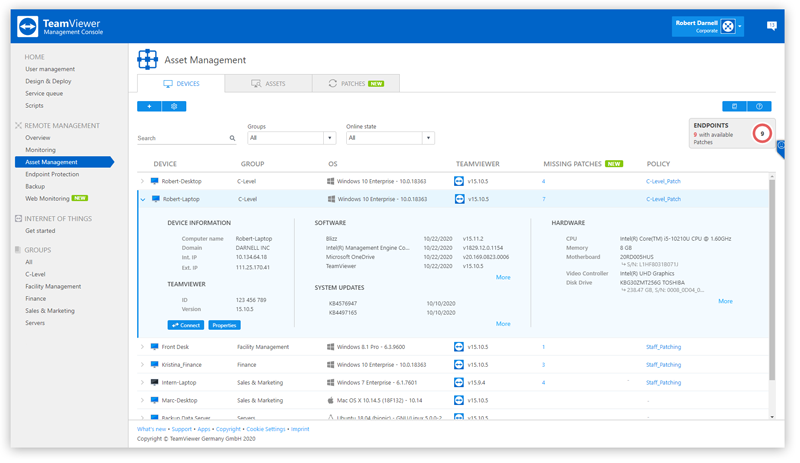Expand the Intern-Laptop row
The height and width of the screenshot is (463, 800).
click(142, 382)
